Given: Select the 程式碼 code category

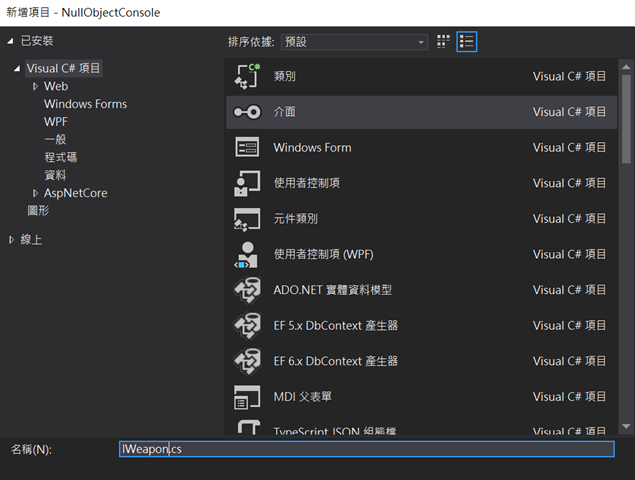Looking at the screenshot, I should 61,157.
